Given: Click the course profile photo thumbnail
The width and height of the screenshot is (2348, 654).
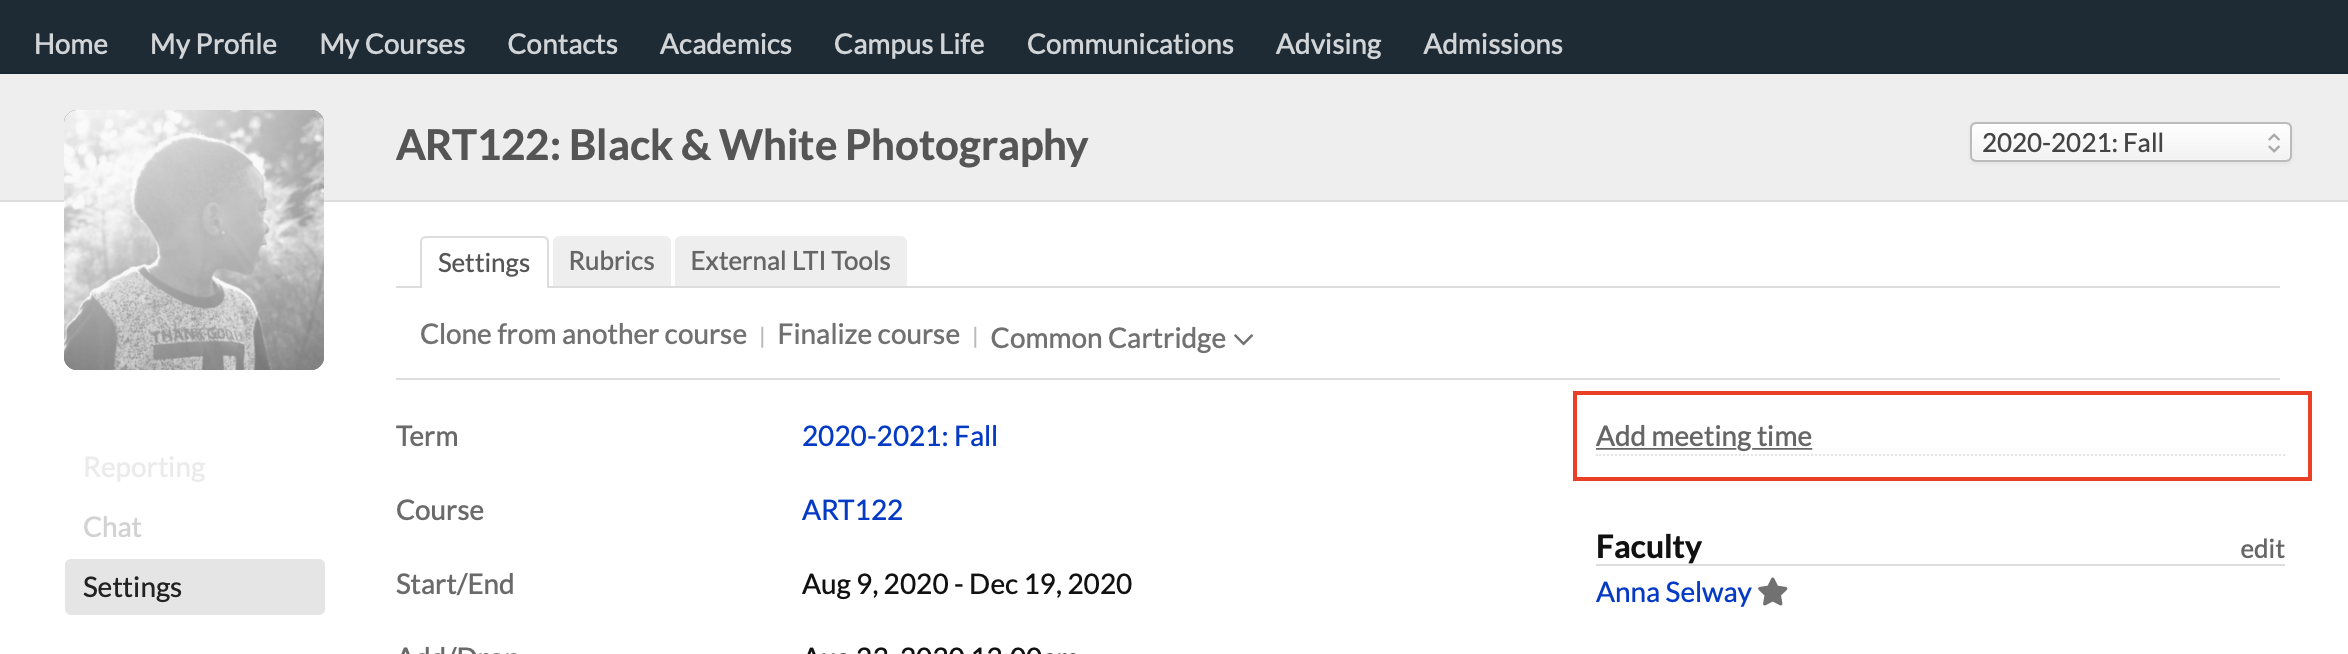Looking at the screenshot, I should [194, 240].
